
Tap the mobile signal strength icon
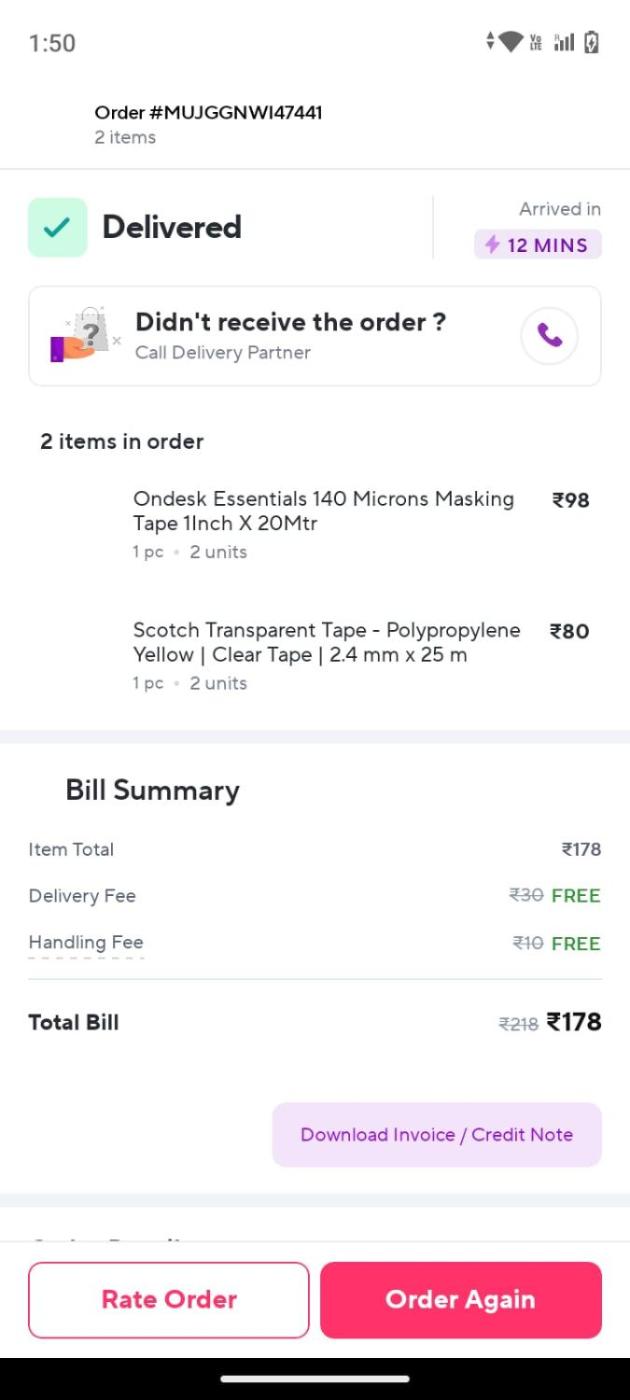click(x=564, y=42)
